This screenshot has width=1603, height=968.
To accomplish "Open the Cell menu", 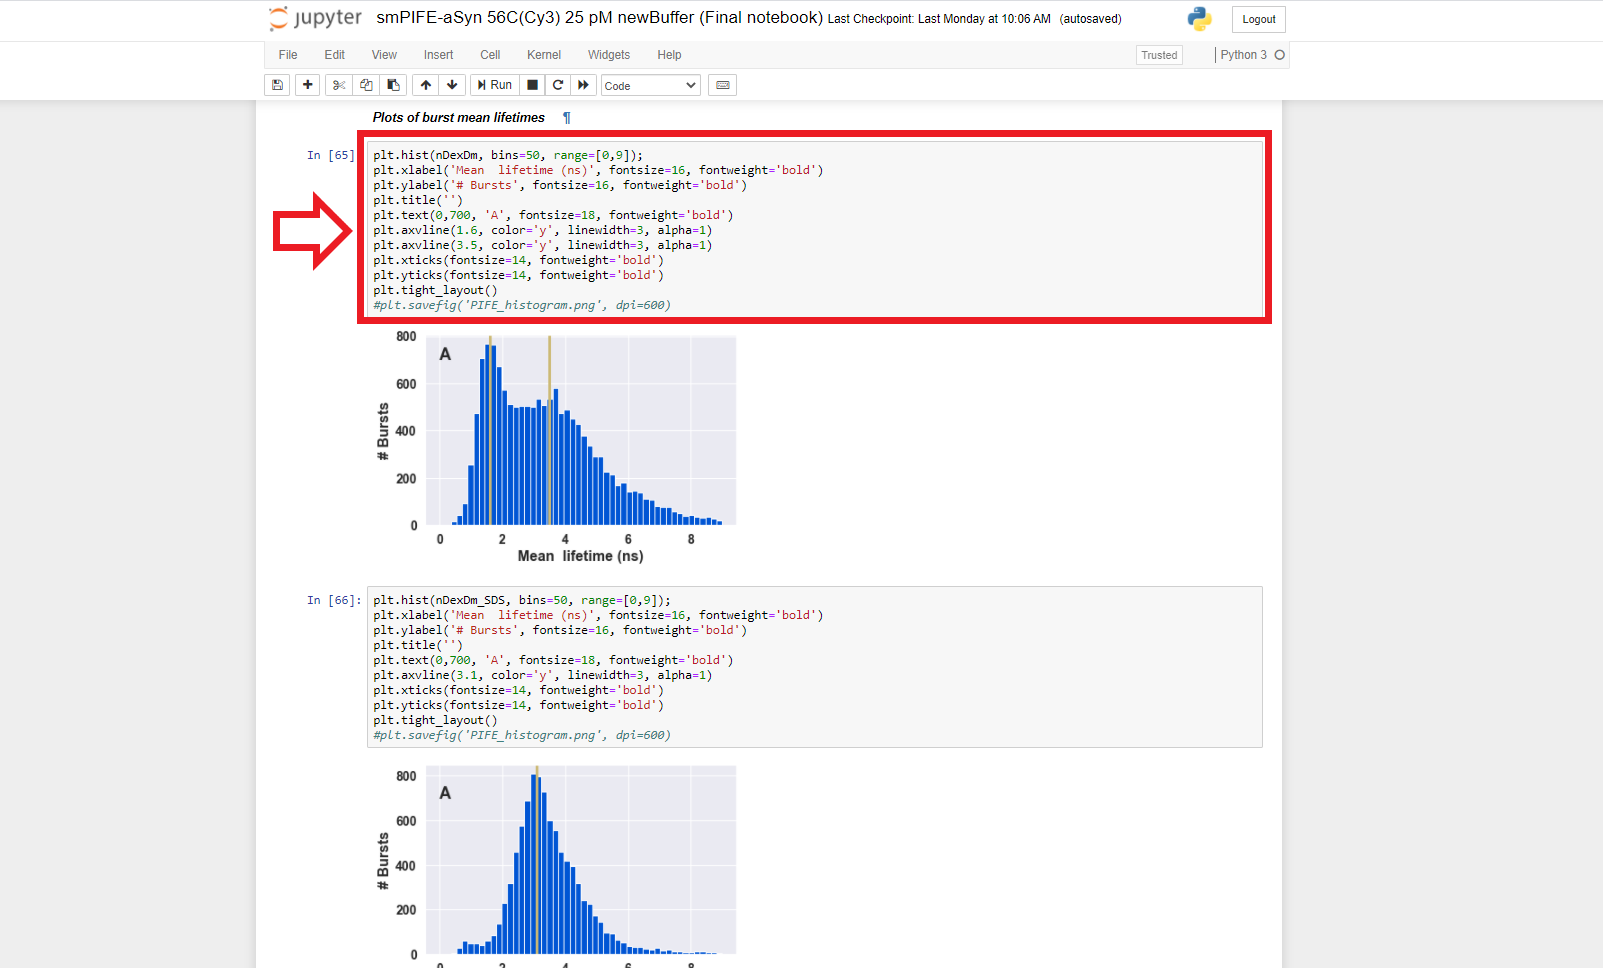I will pos(490,55).
